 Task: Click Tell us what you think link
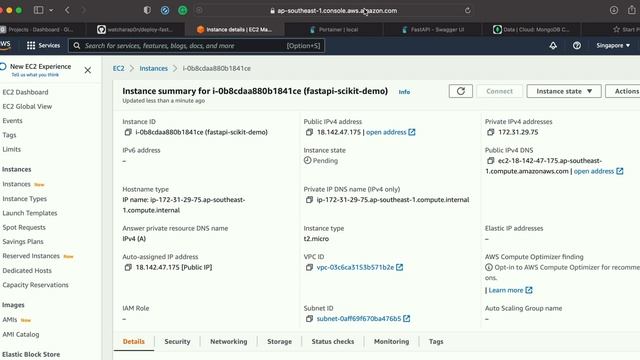coord(35,75)
